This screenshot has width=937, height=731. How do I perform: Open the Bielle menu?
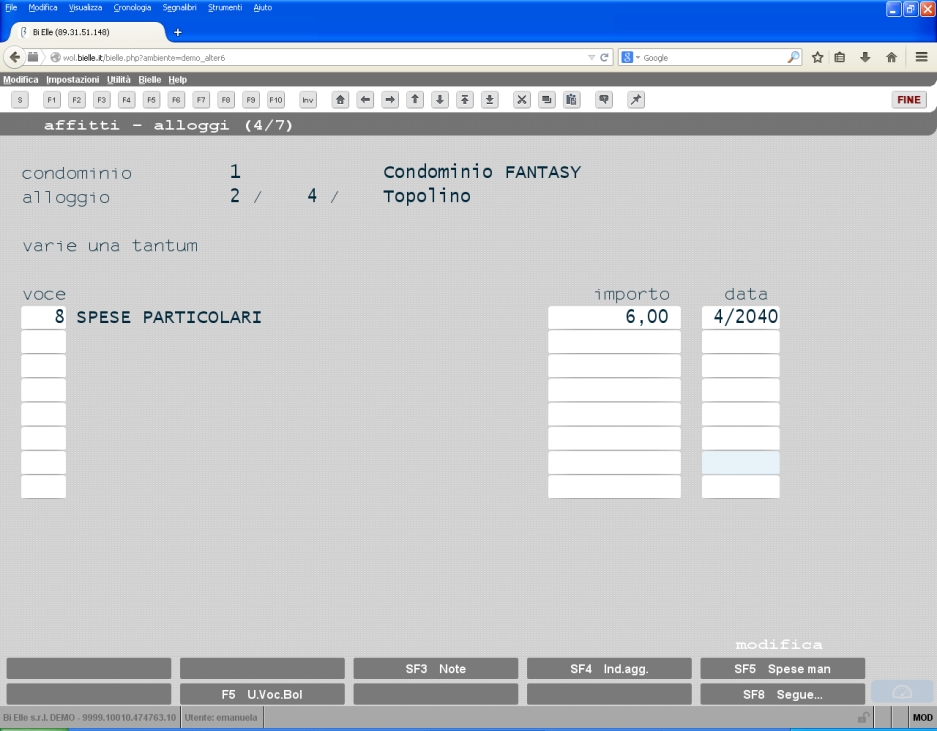click(149, 79)
